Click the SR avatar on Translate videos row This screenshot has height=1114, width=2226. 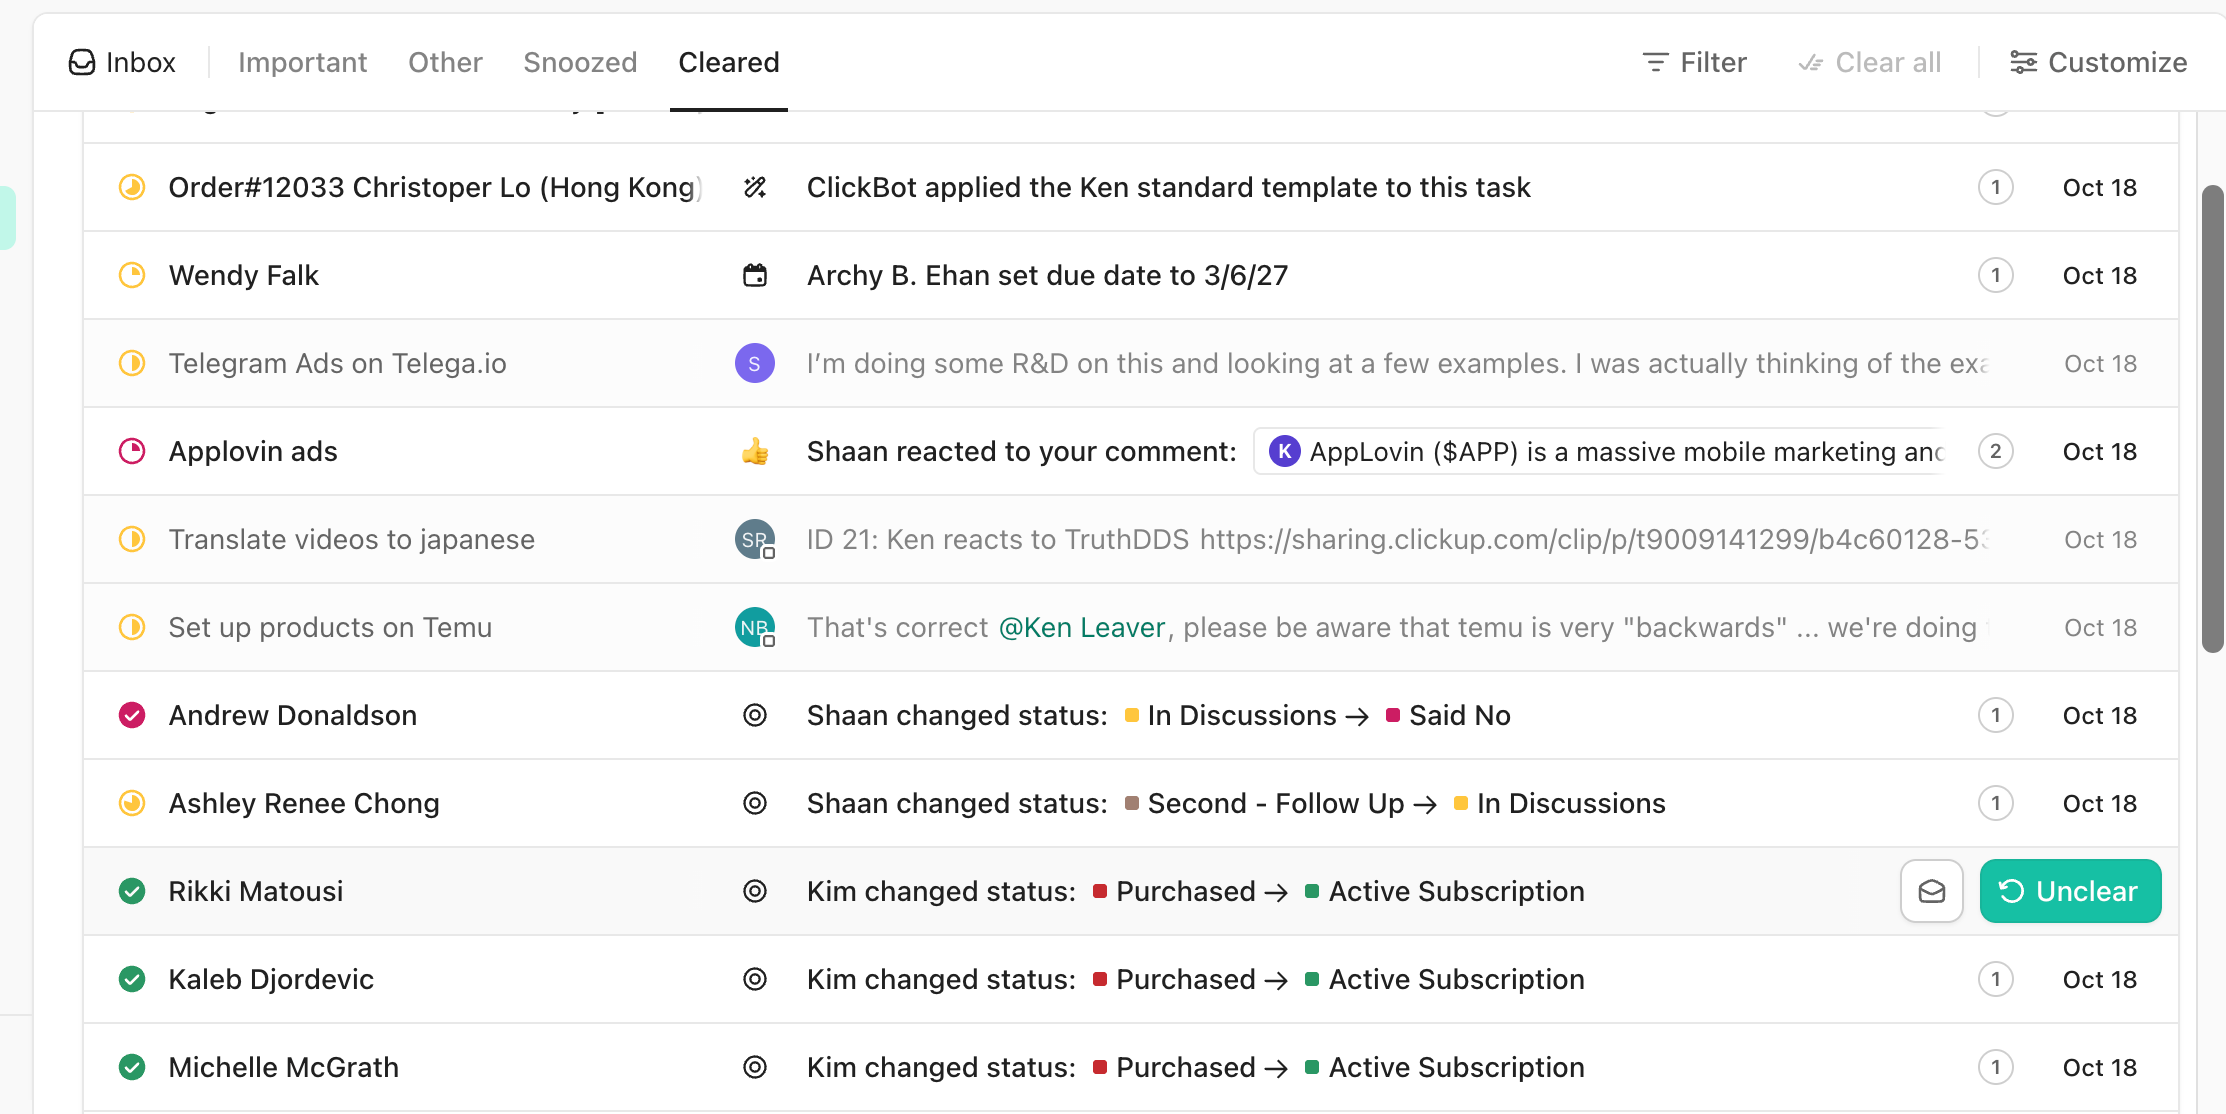(x=755, y=539)
